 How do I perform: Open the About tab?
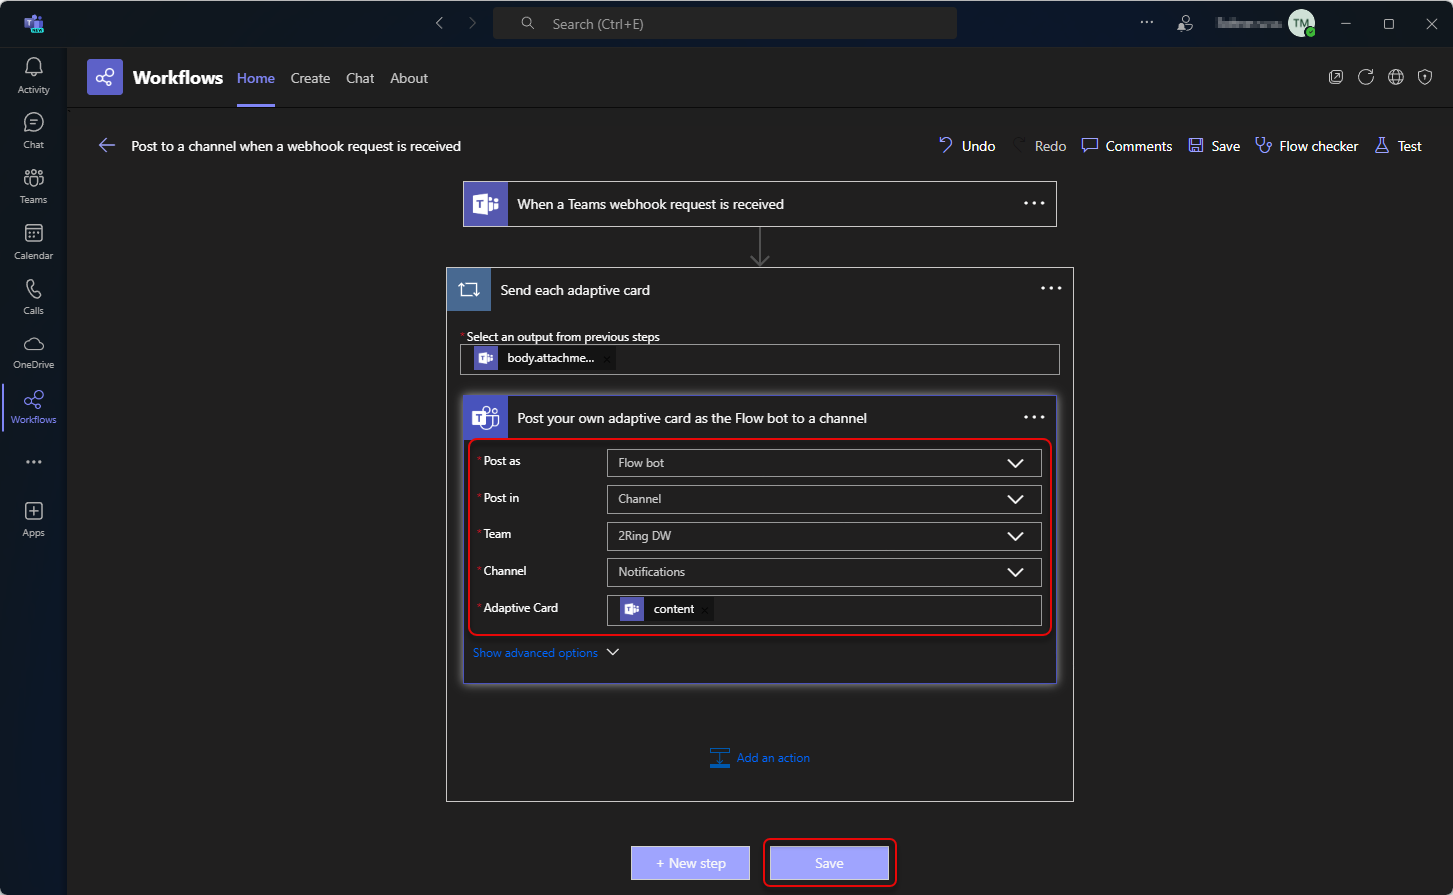408,78
